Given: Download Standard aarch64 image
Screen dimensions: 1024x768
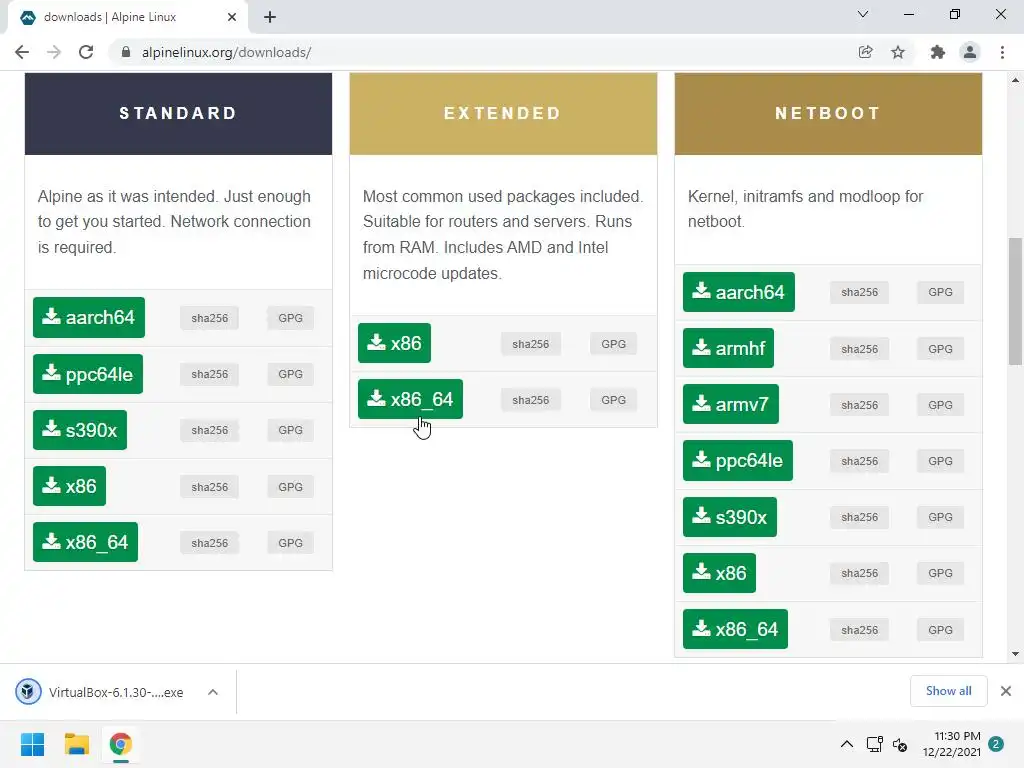Looking at the screenshot, I should click(89, 317).
